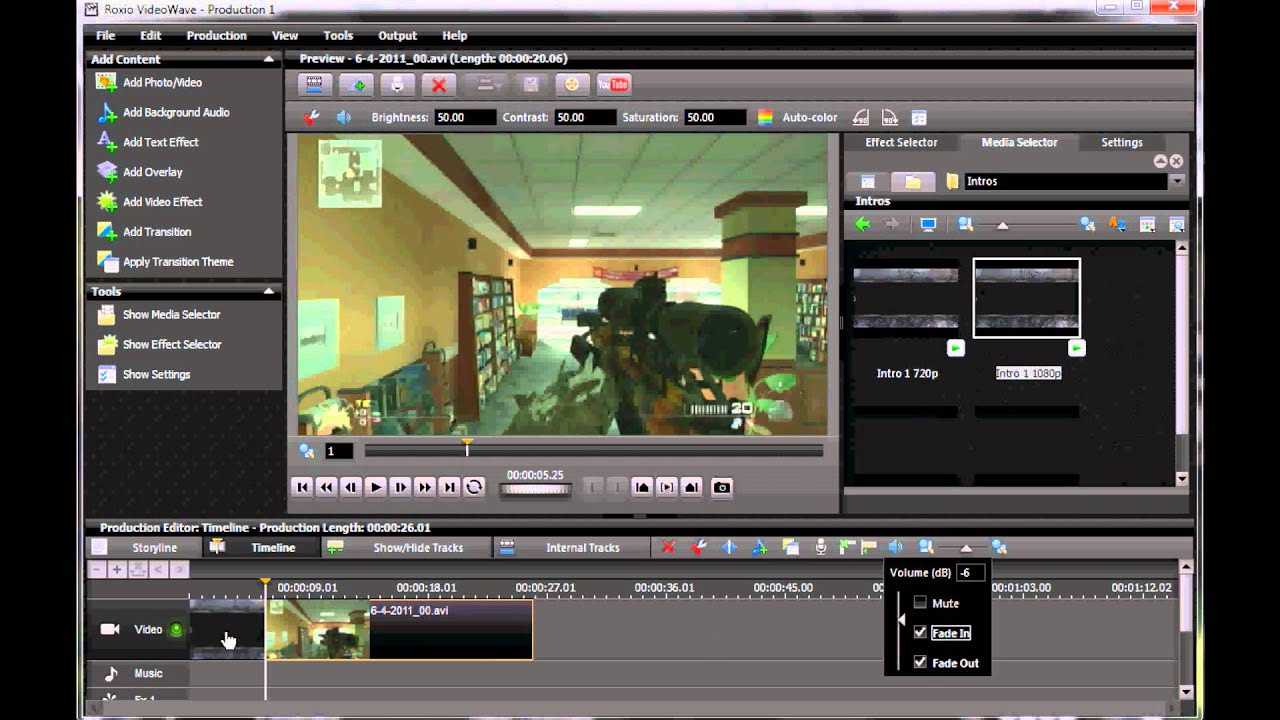
Task: Click Apply Transition Theme
Action: pos(178,262)
